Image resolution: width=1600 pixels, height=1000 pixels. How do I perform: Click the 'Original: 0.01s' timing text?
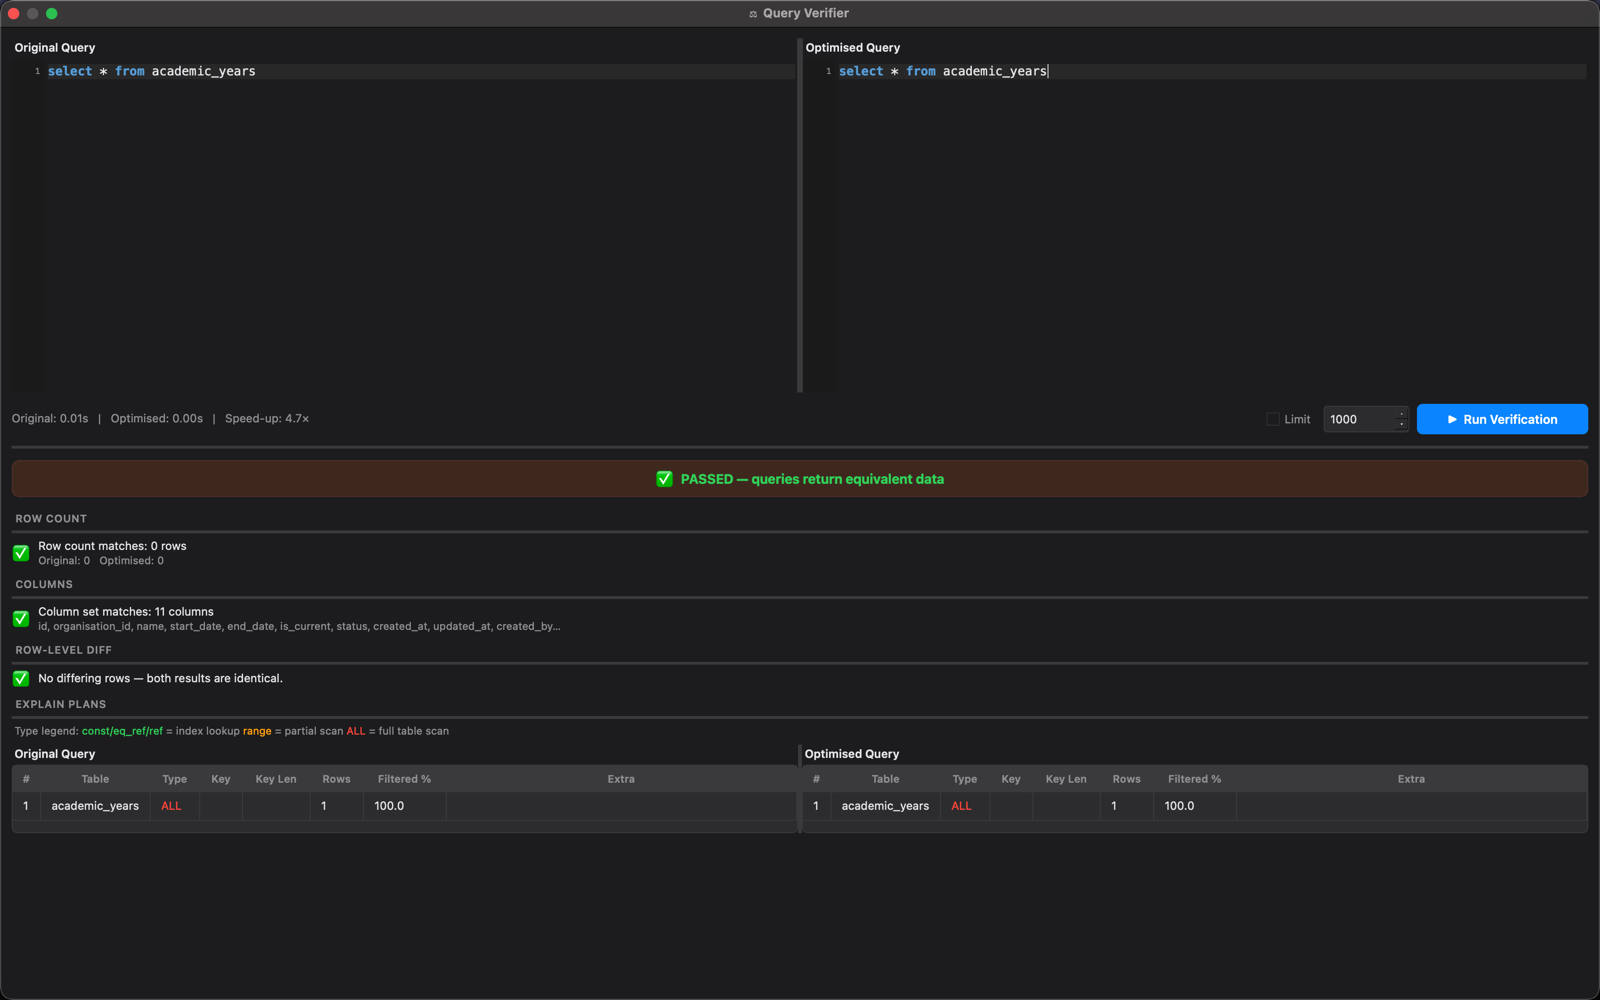pyautogui.click(x=50, y=419)
